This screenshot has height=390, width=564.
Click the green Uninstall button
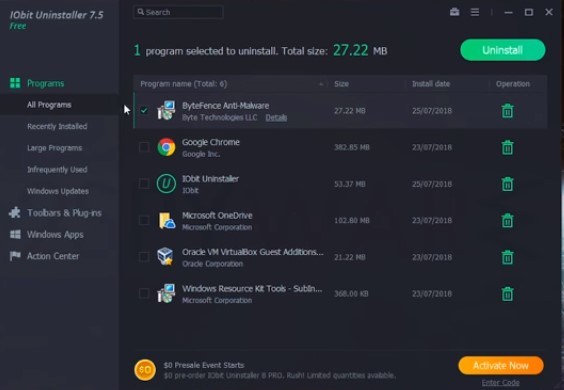click(x=502, y=50)
